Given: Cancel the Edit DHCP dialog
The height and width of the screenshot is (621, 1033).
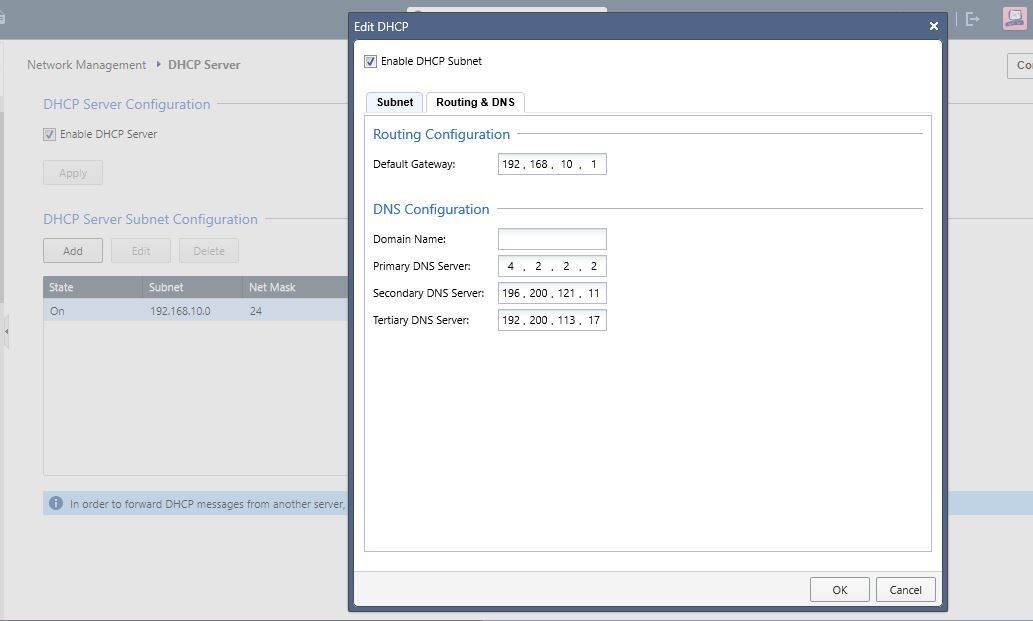Looking at the screenshot, I should click(x=905, y=590).
